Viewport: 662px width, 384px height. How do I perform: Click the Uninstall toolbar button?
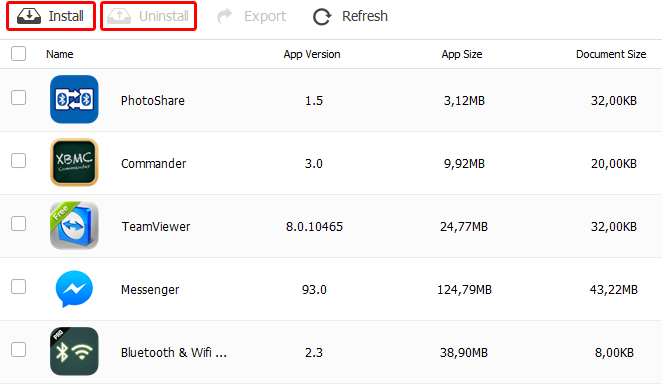pos(148,16)
